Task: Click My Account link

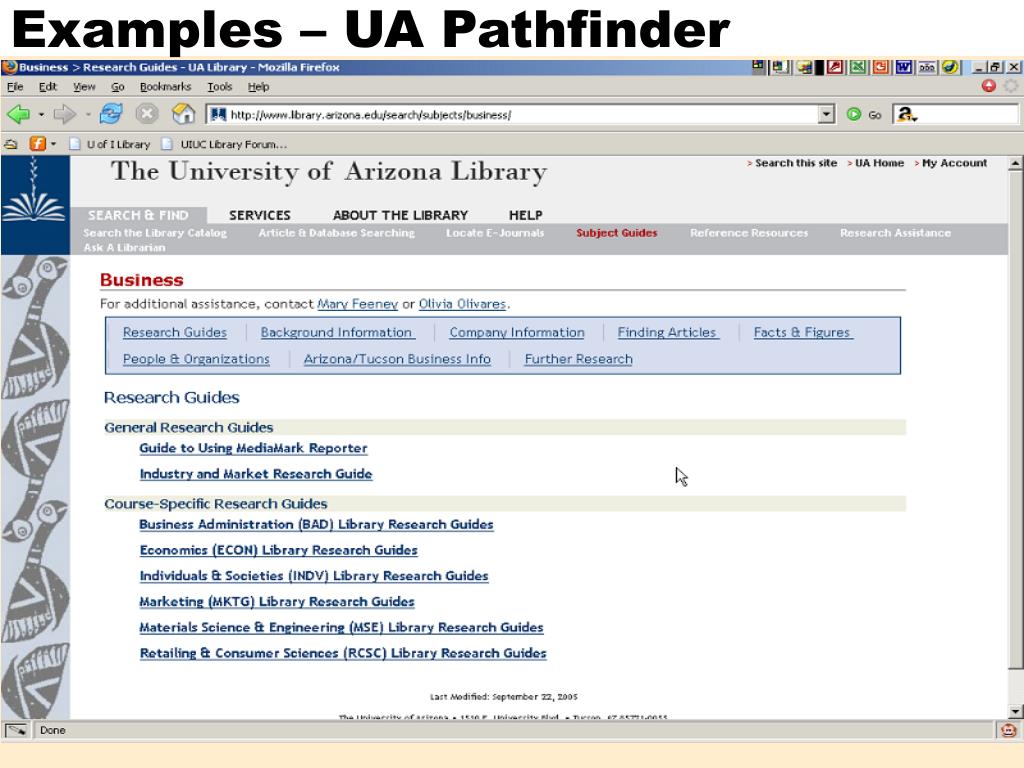Action: 954,163
